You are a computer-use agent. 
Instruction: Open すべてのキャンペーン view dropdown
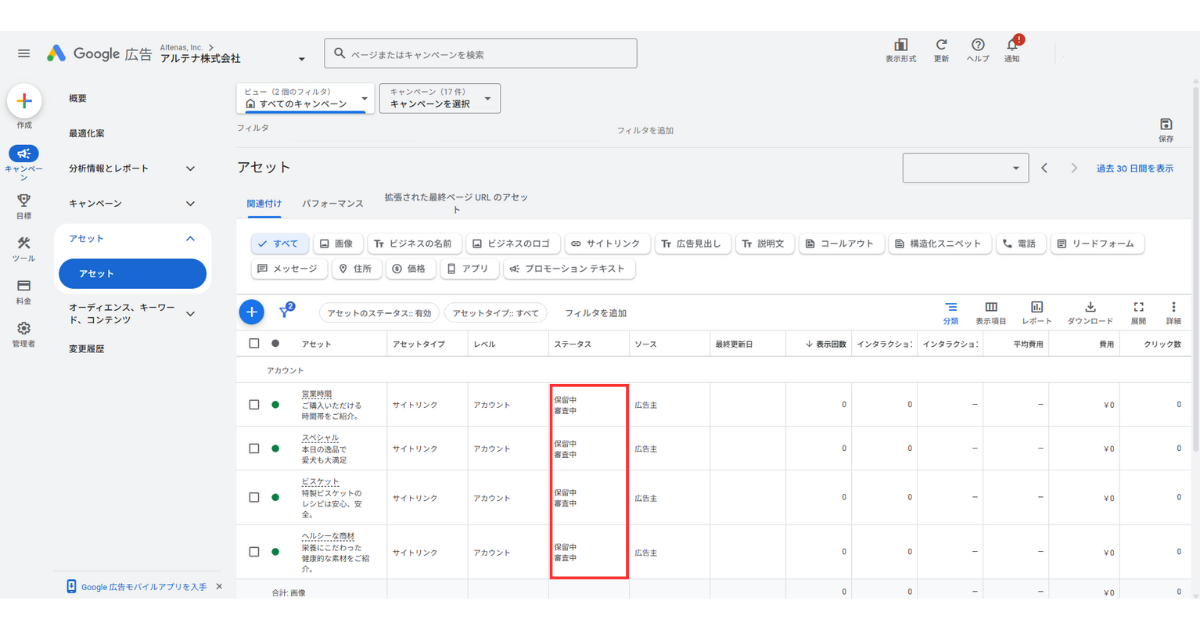pyautogui.click(x=305, y=98)
